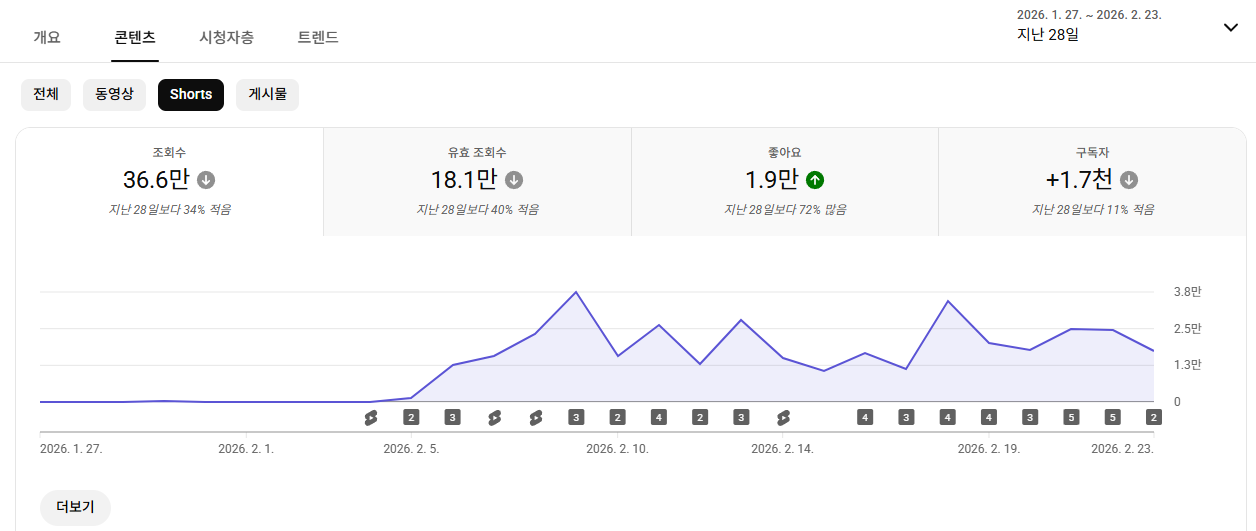Click the last '2' badge at chart's right end
This screenshot has height=531, width=1256.
click(x=1153, y=417)
